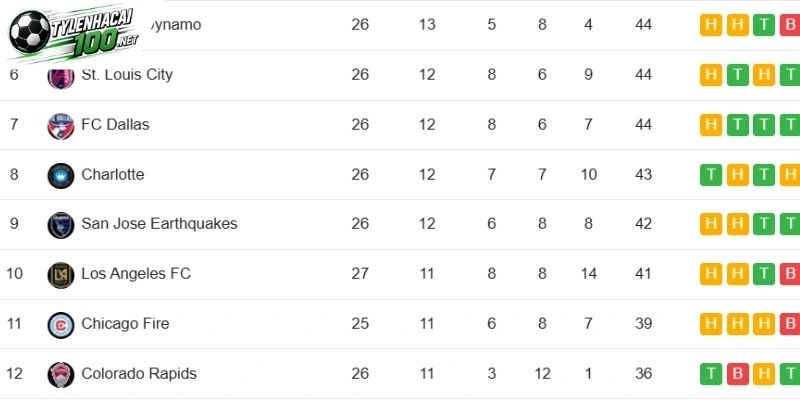
Task: Click the San Jose Earthquakes crest
Action: [61, 225]
